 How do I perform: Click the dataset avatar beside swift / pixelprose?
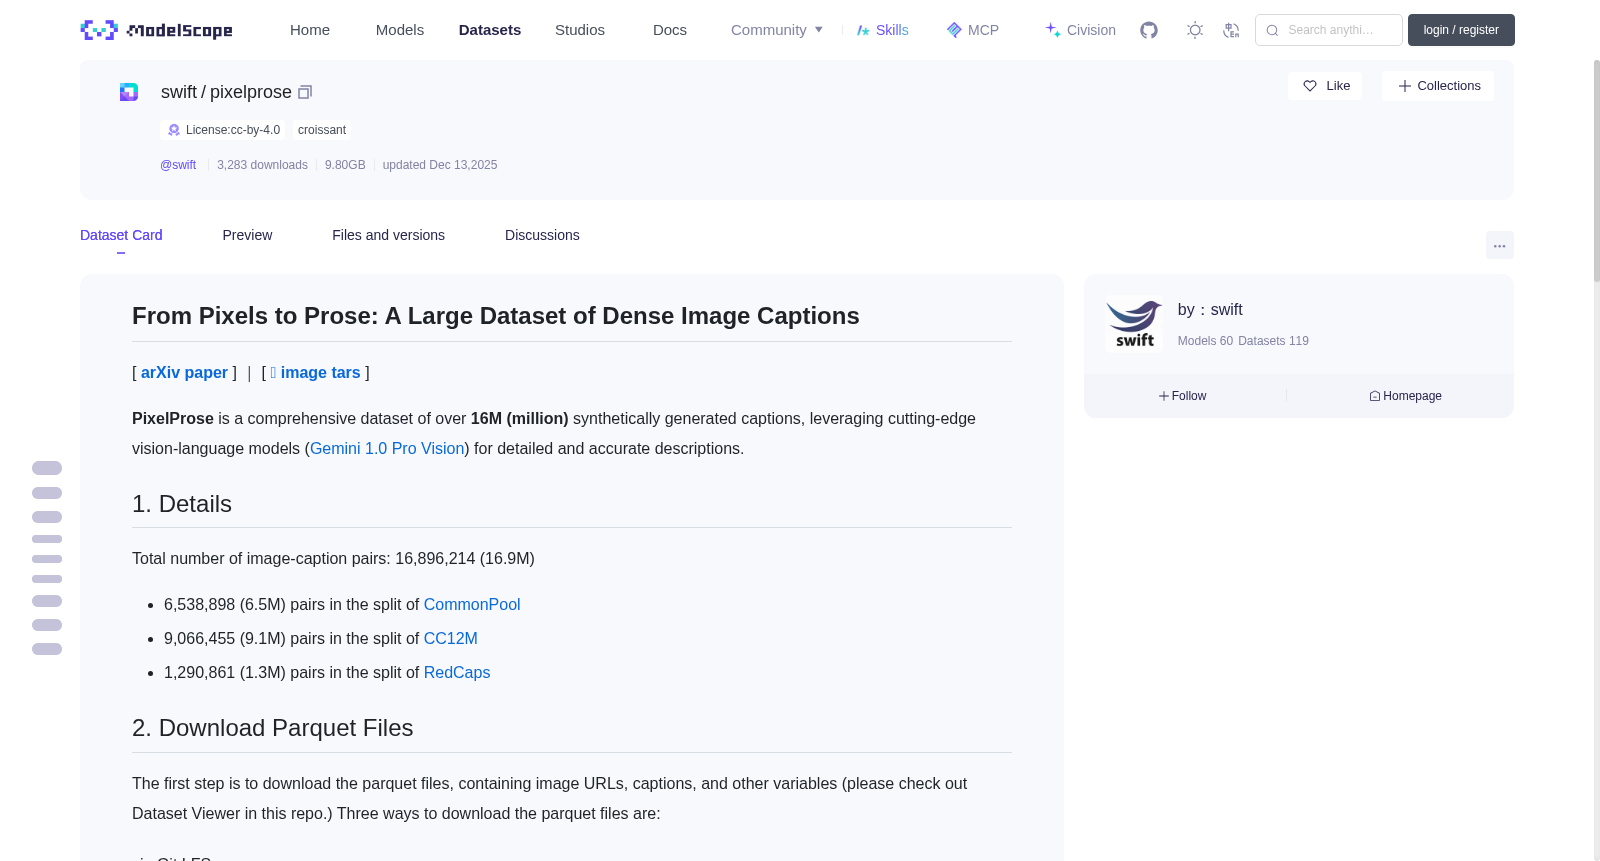pyautogui.click(x=129, y=92)
